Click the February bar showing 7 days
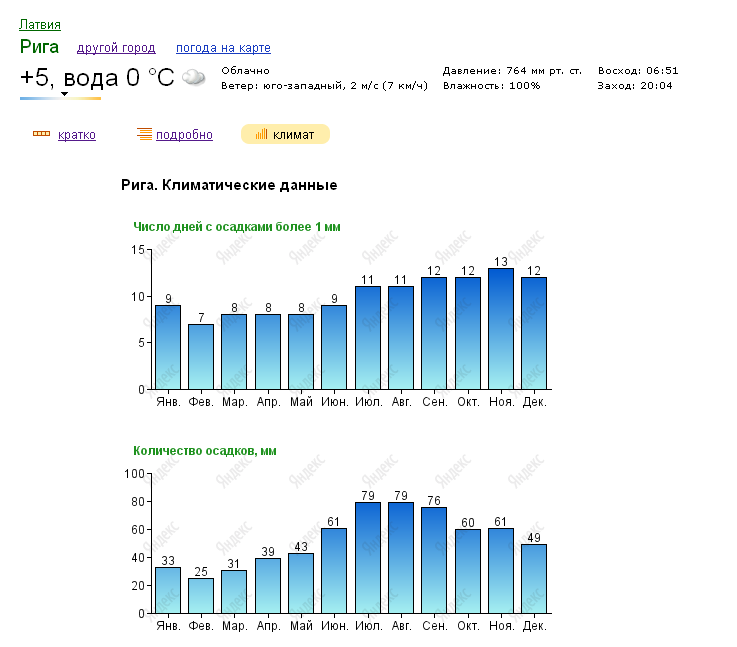The image size is (737, 647). [201, 357]
